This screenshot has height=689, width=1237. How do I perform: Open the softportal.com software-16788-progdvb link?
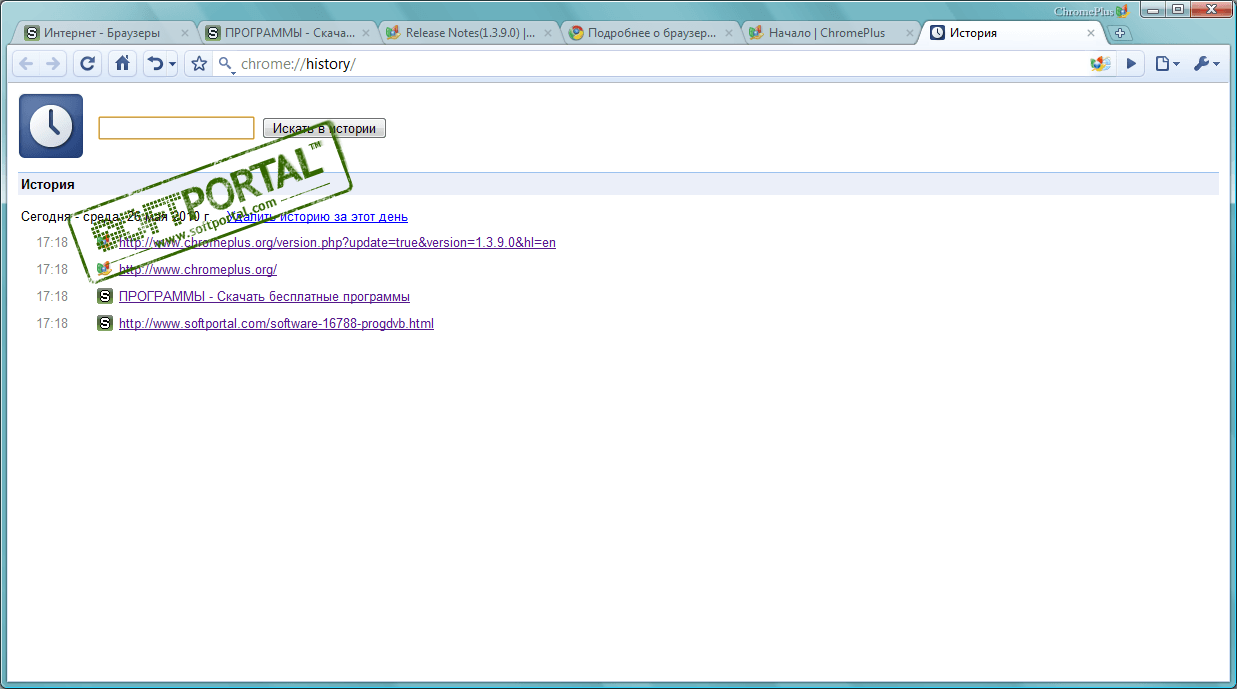point(276,323)
